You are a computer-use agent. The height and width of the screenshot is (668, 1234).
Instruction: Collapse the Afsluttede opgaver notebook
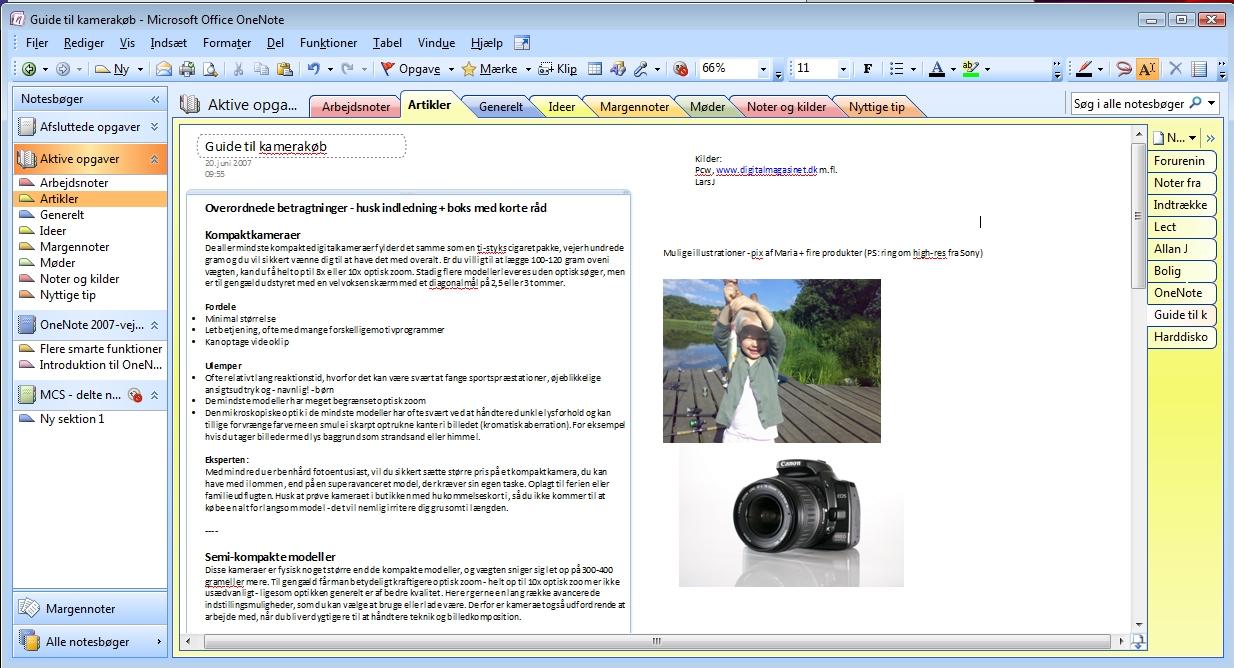coord(156,127)
